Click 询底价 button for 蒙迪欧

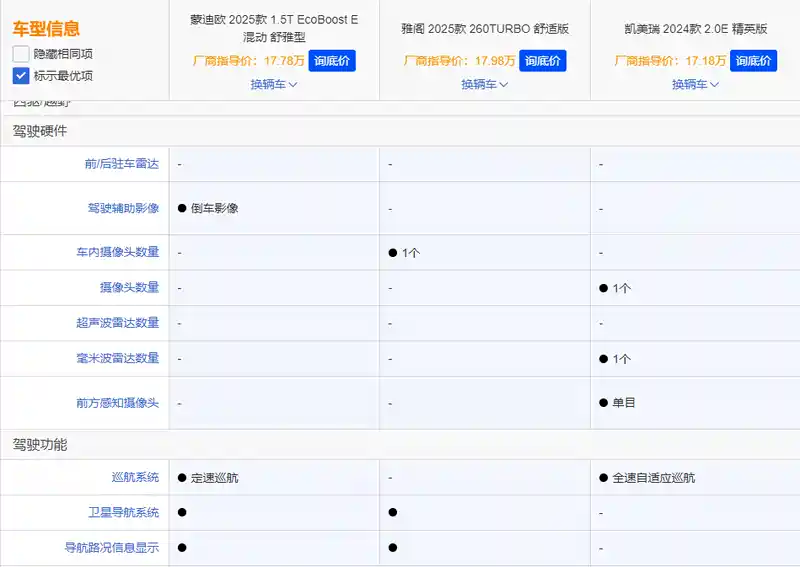pyautogui.click(x=332, y=61)
